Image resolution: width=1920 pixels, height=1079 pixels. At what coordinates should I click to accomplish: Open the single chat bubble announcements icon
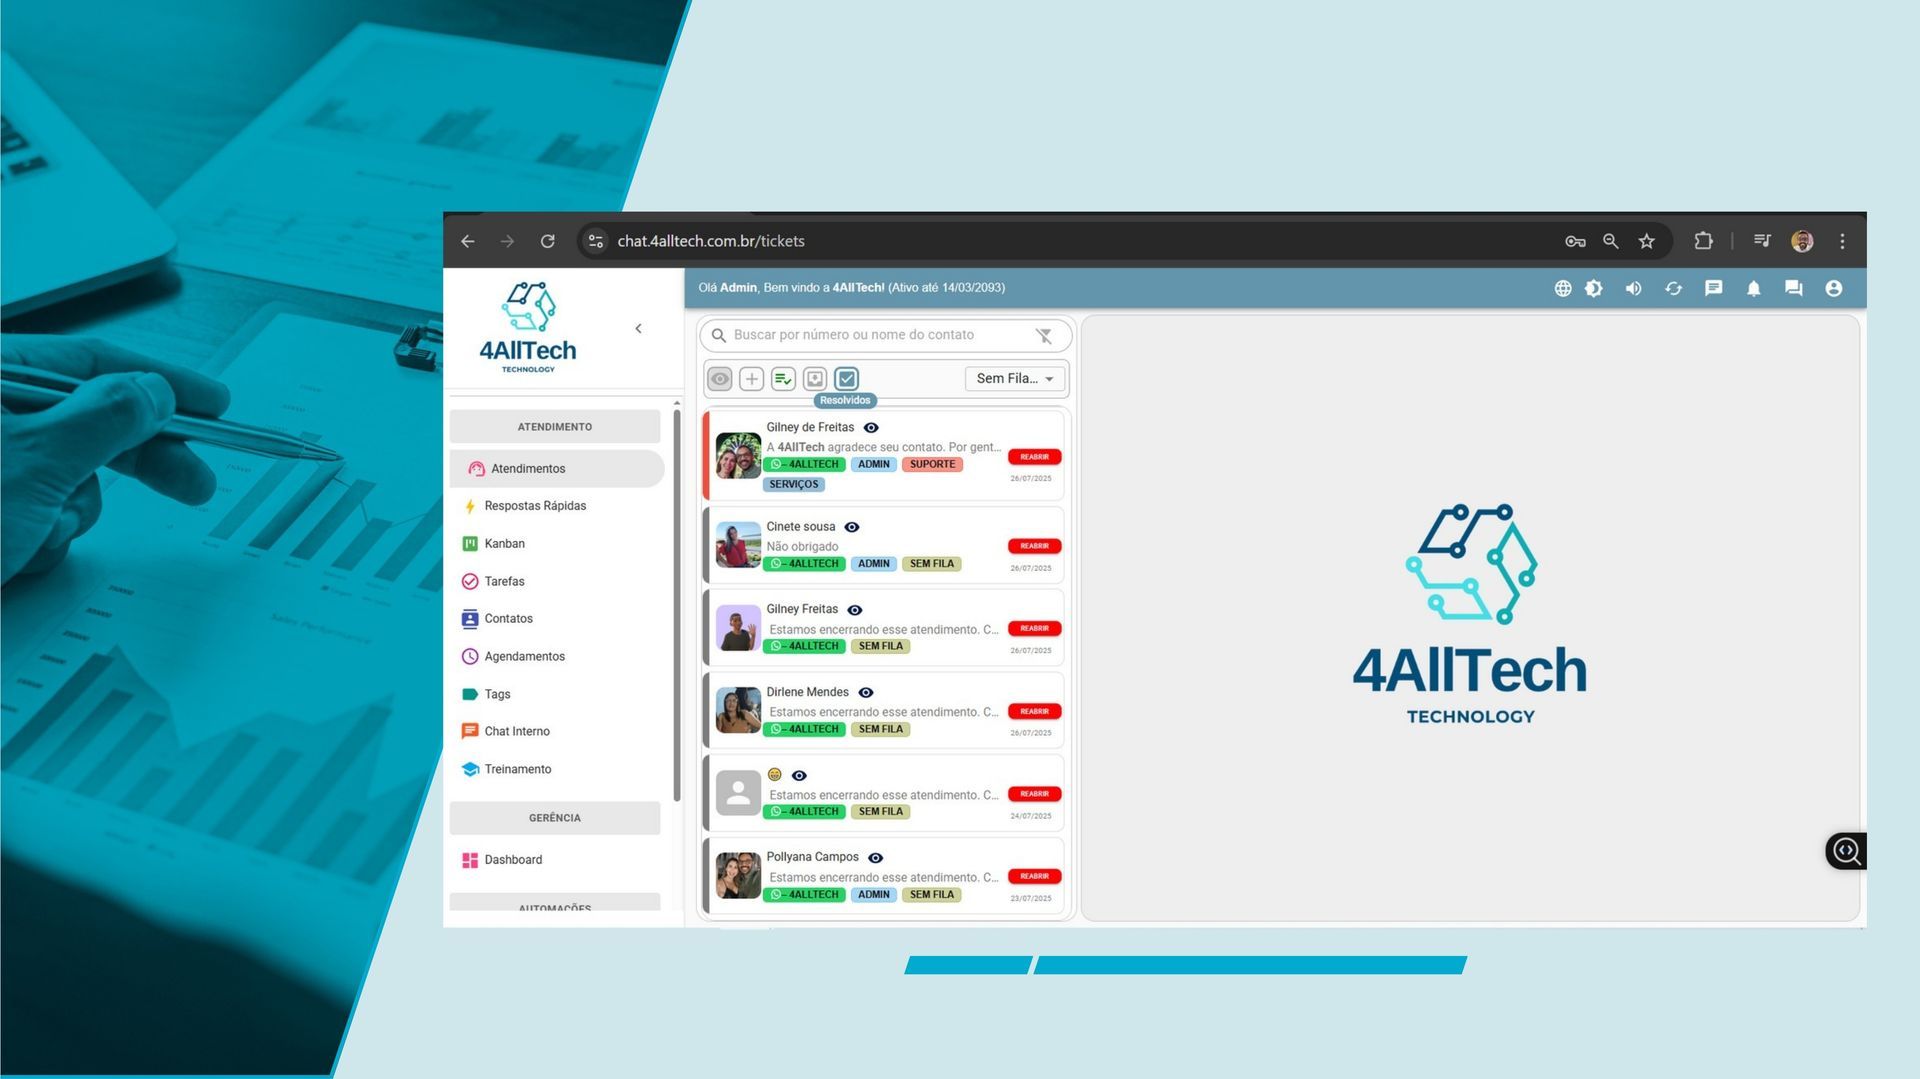coord(1713,288)
